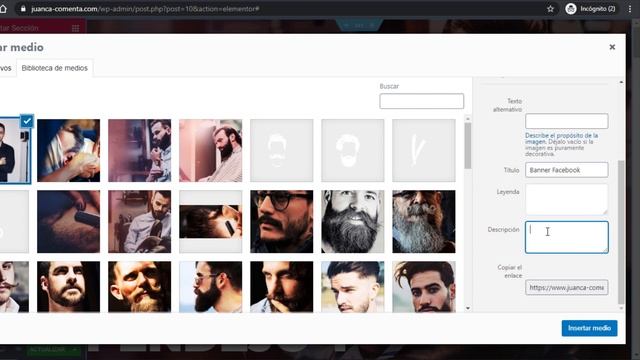This screenshot has height=360, width=640.
Task: Select white mustache face icon thumbnail
Action: [x=282, y=151]
